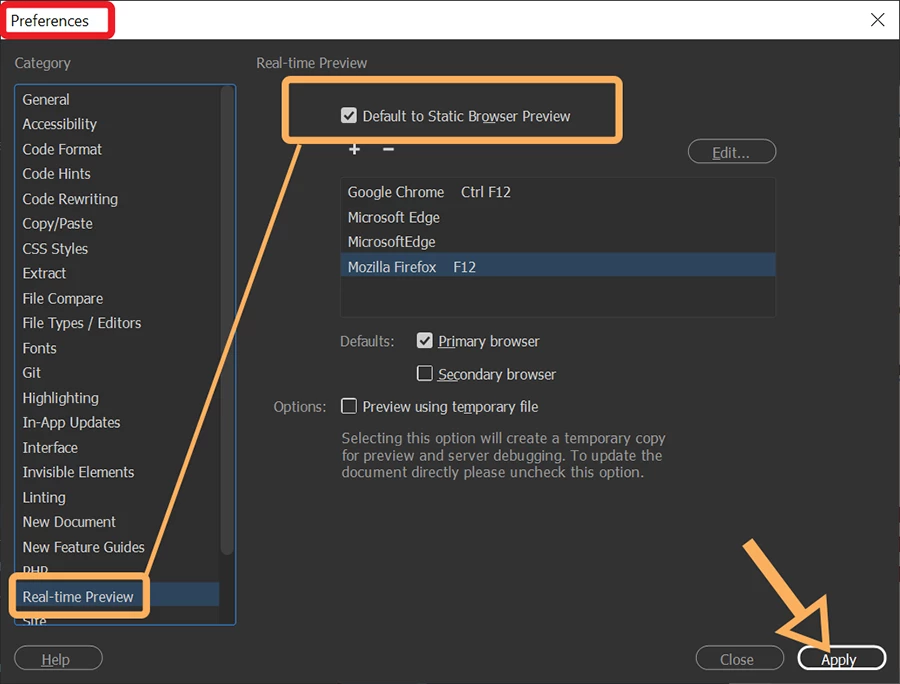Image resolution: width=900 pixels, height=684 pixels.
Task: Switch to Code Format category
Action: 62,149
